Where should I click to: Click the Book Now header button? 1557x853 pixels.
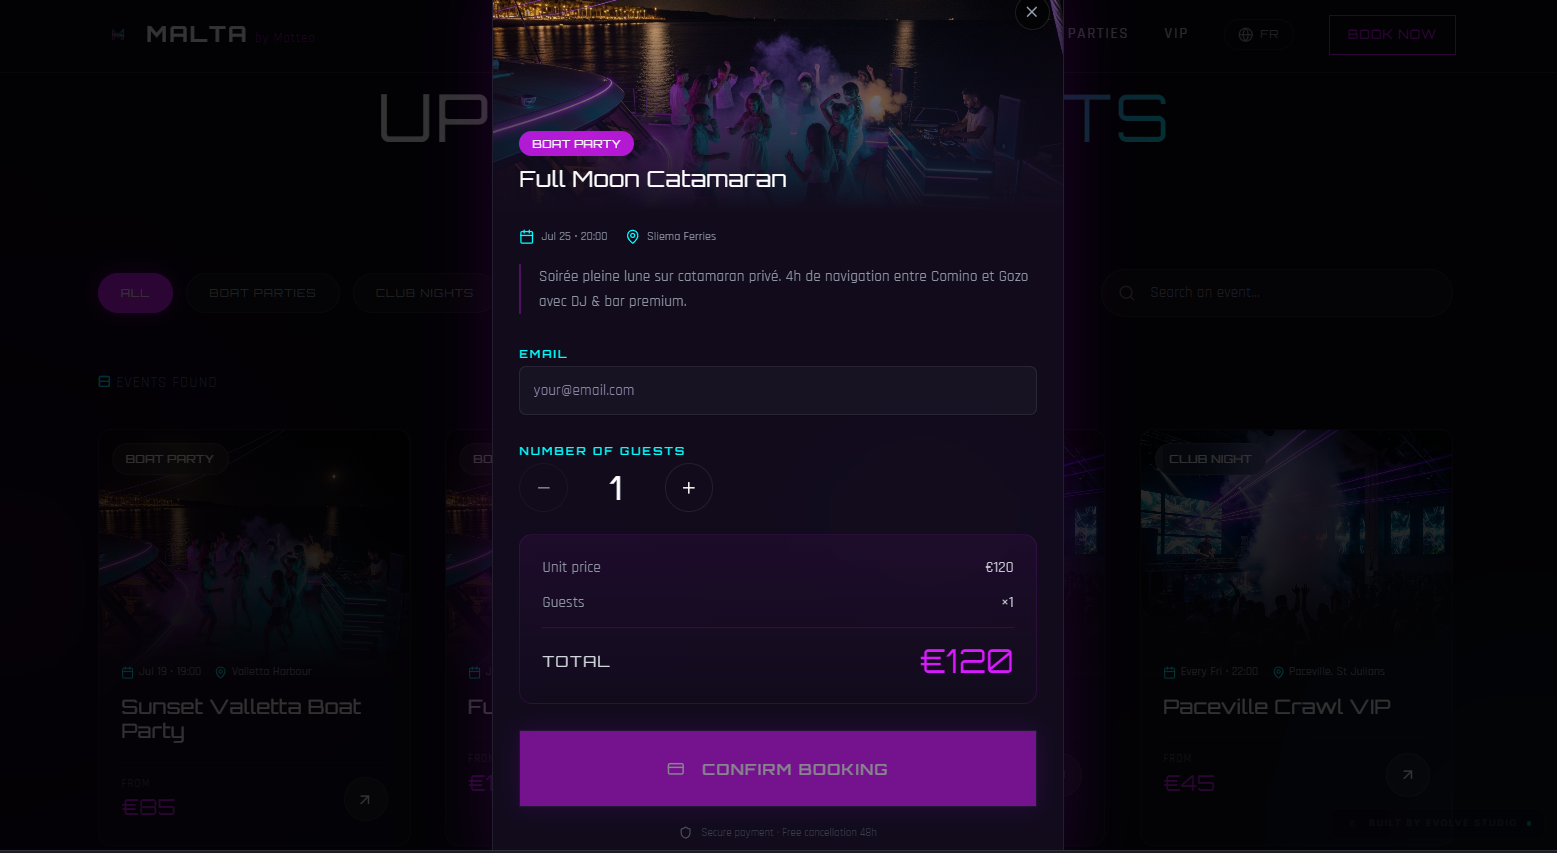click(x=1392, y=34)
